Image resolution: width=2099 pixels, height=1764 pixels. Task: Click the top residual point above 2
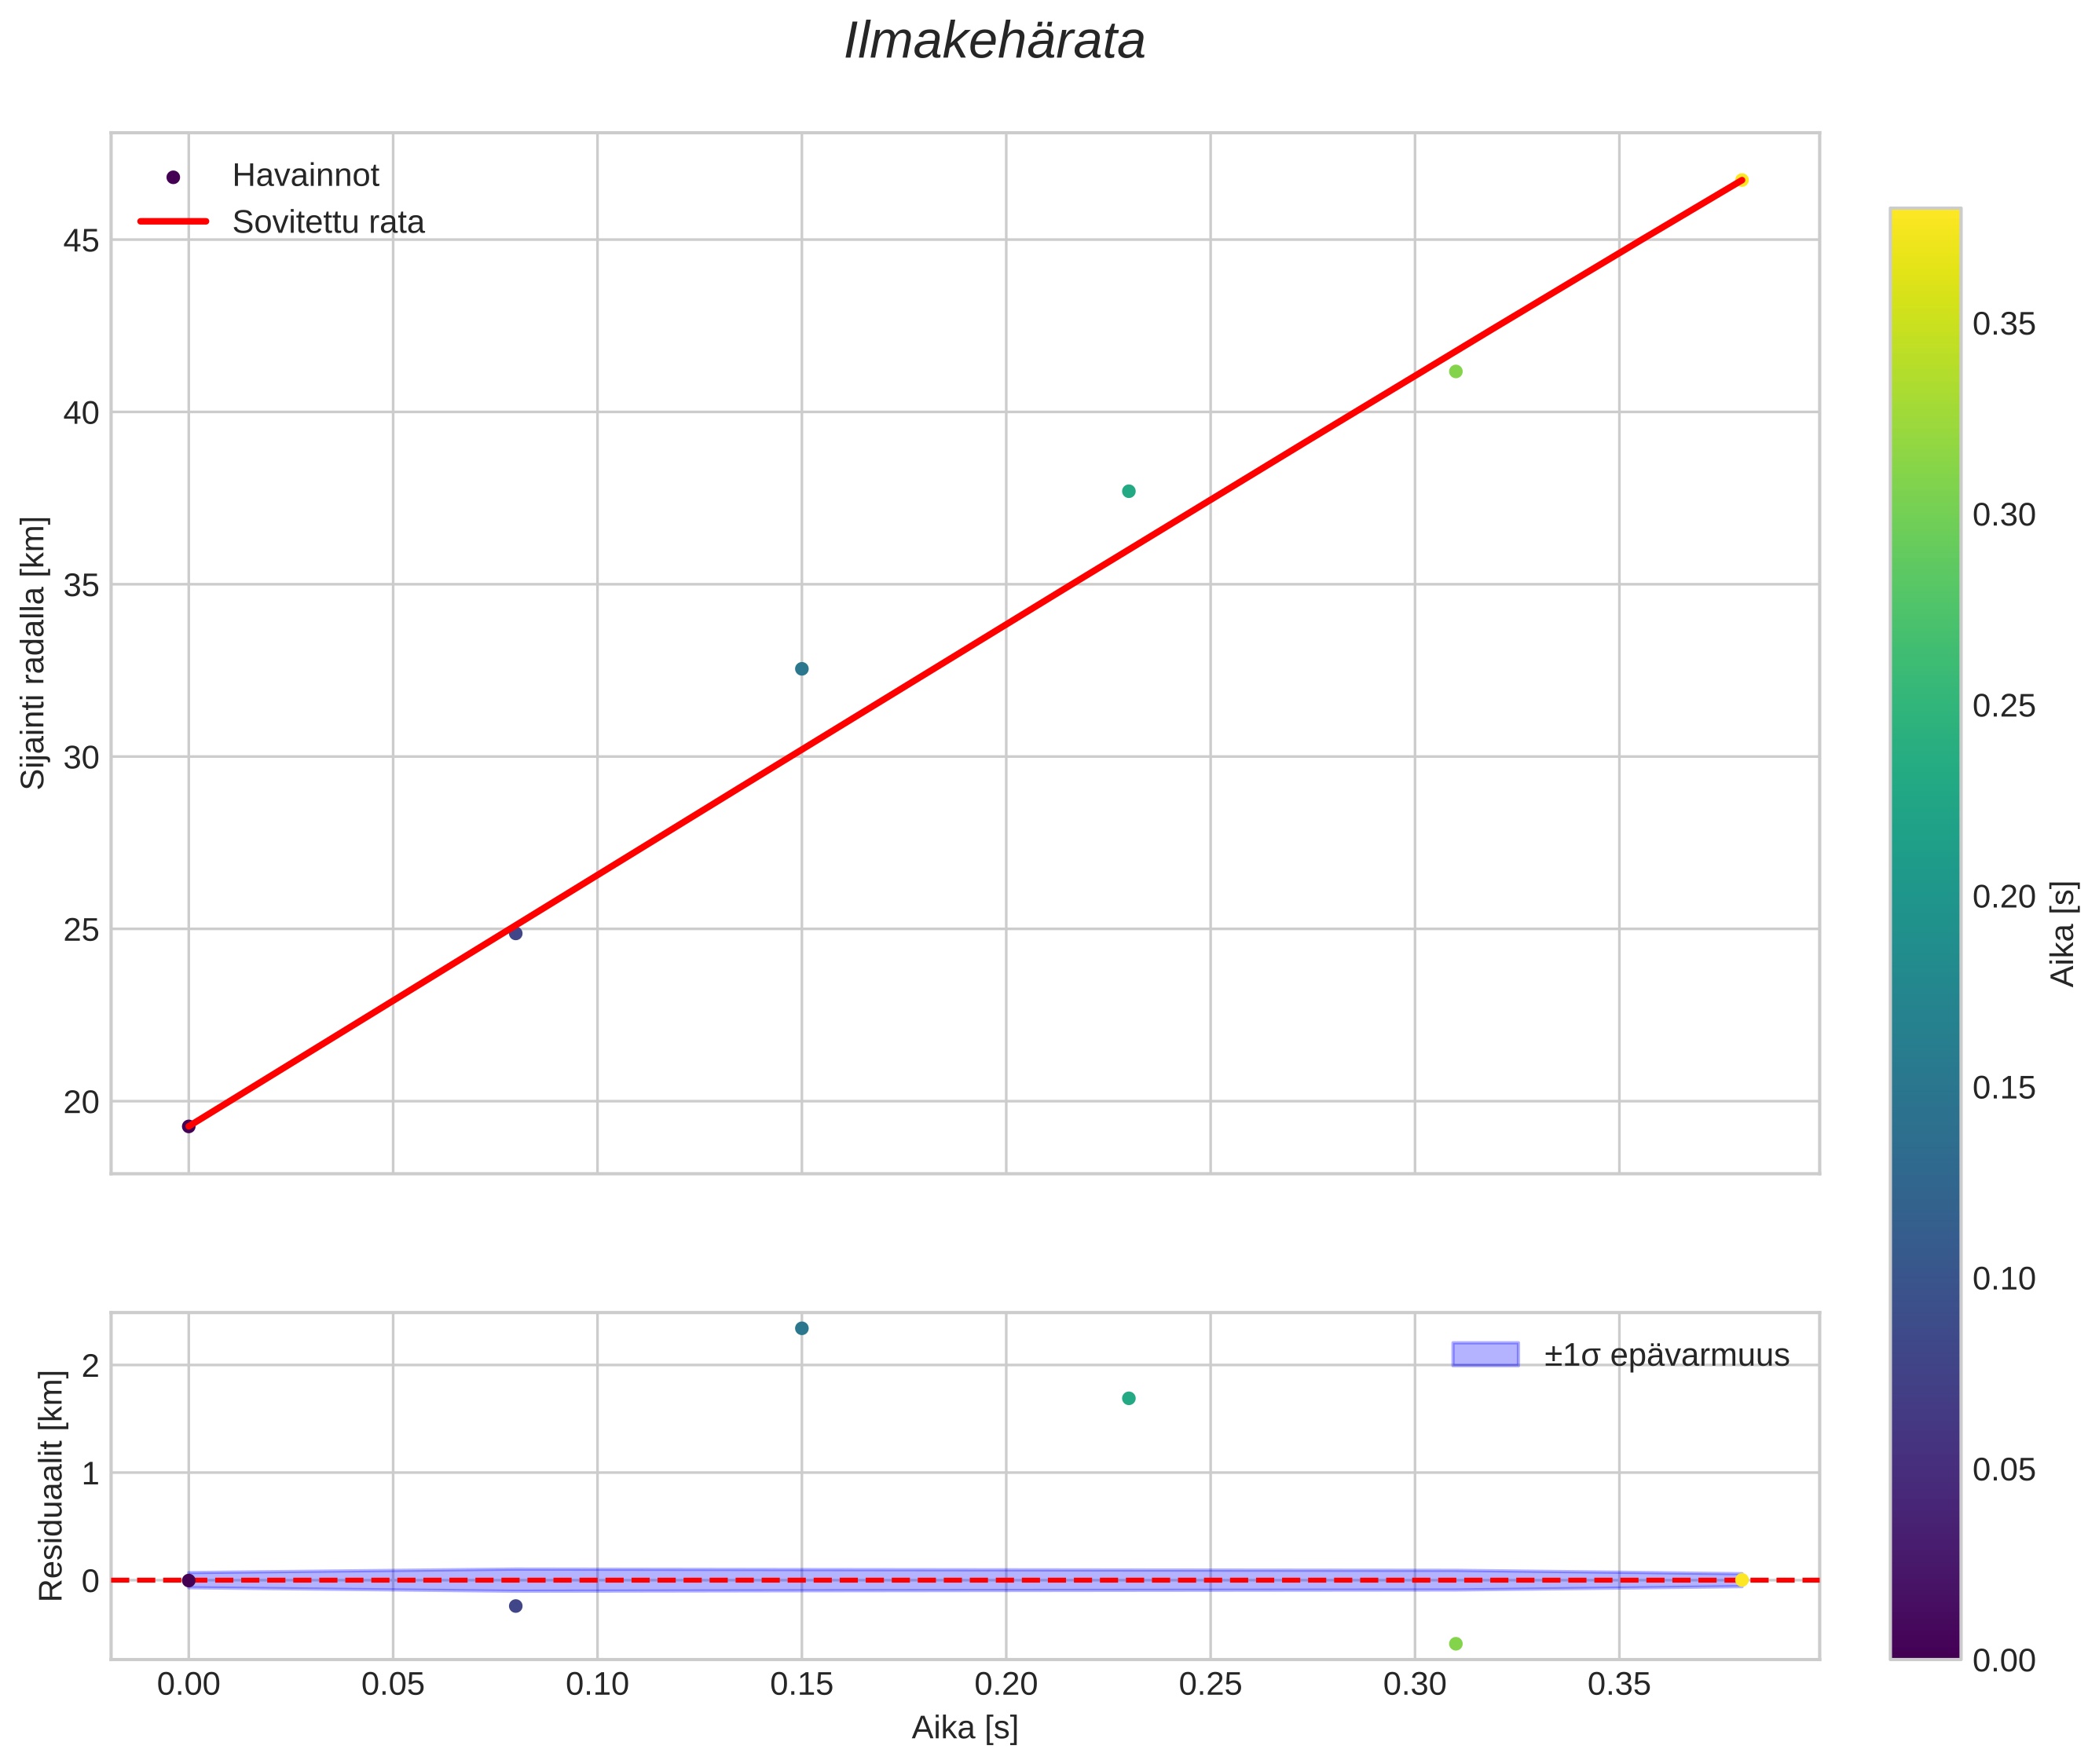[801, 1328]
